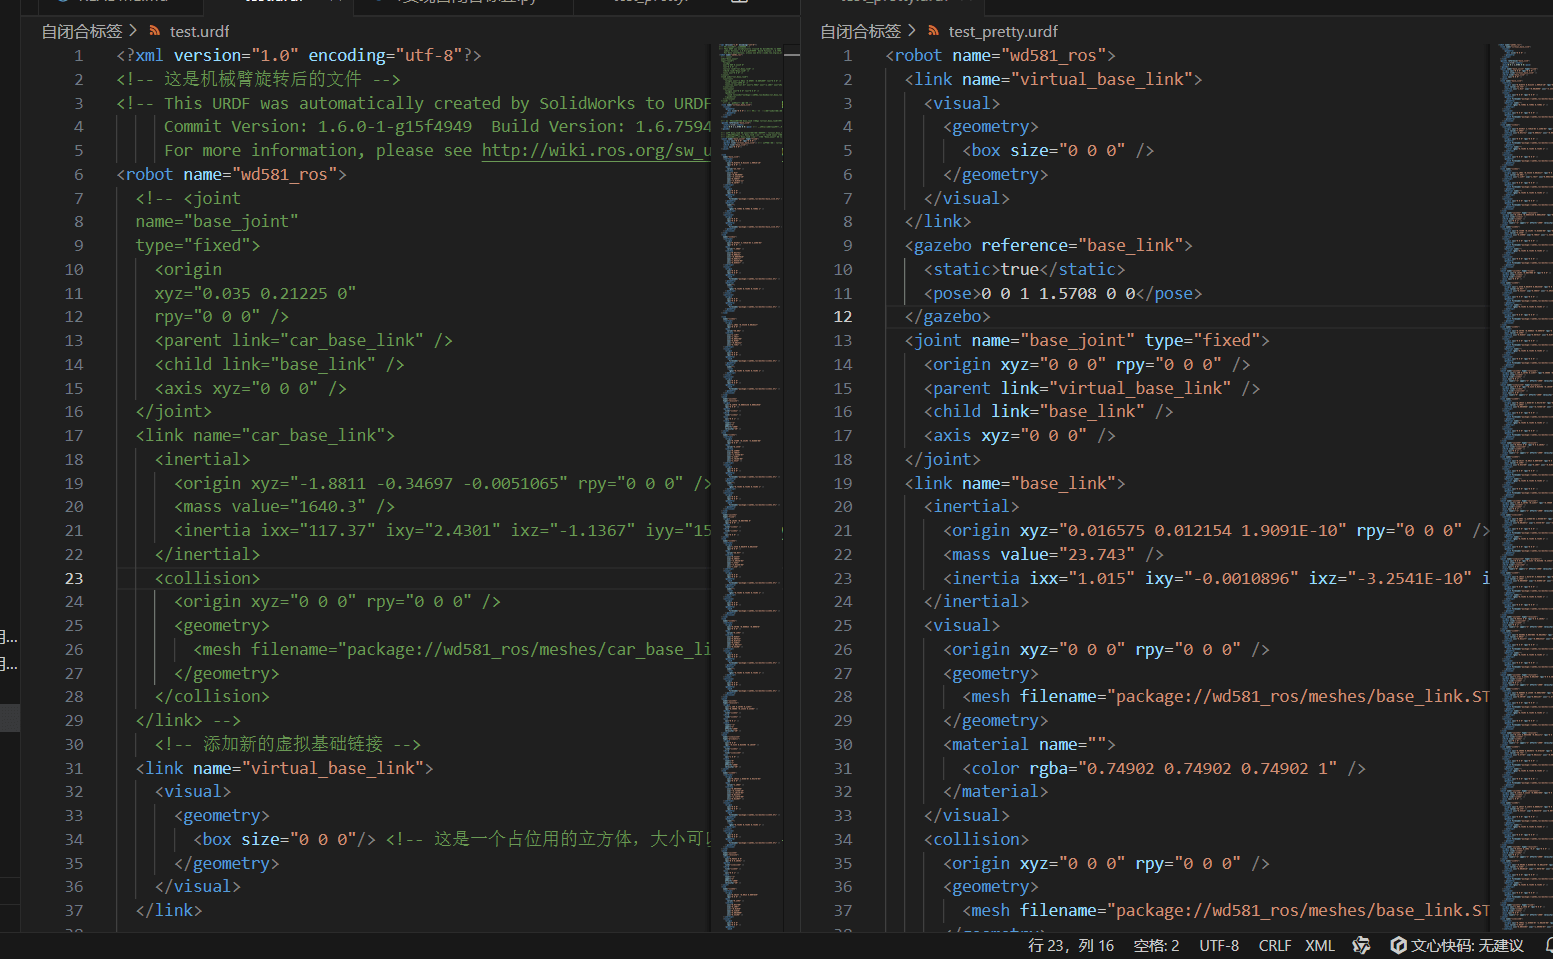Open the wiki.ros.org link on line 5
Image resolution: width=1553 pixels, height=959 pixels.
click(x=596, y=151)
